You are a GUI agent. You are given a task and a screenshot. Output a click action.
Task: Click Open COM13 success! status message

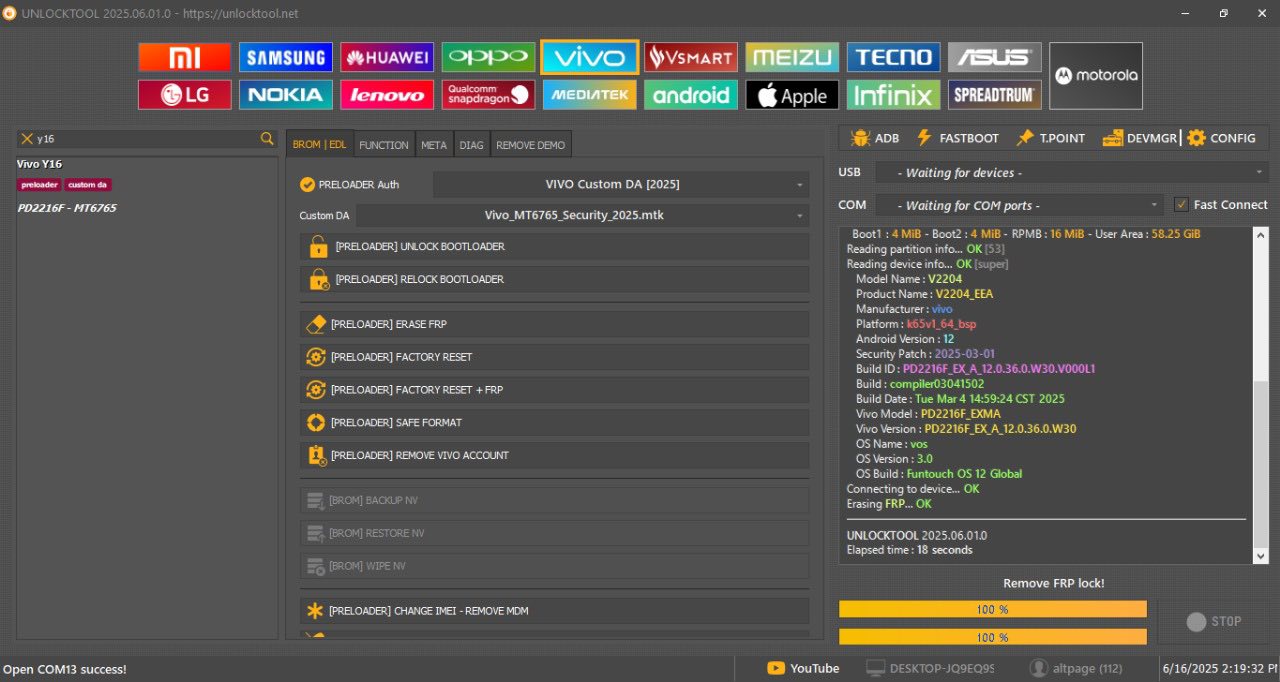(65, 669)
